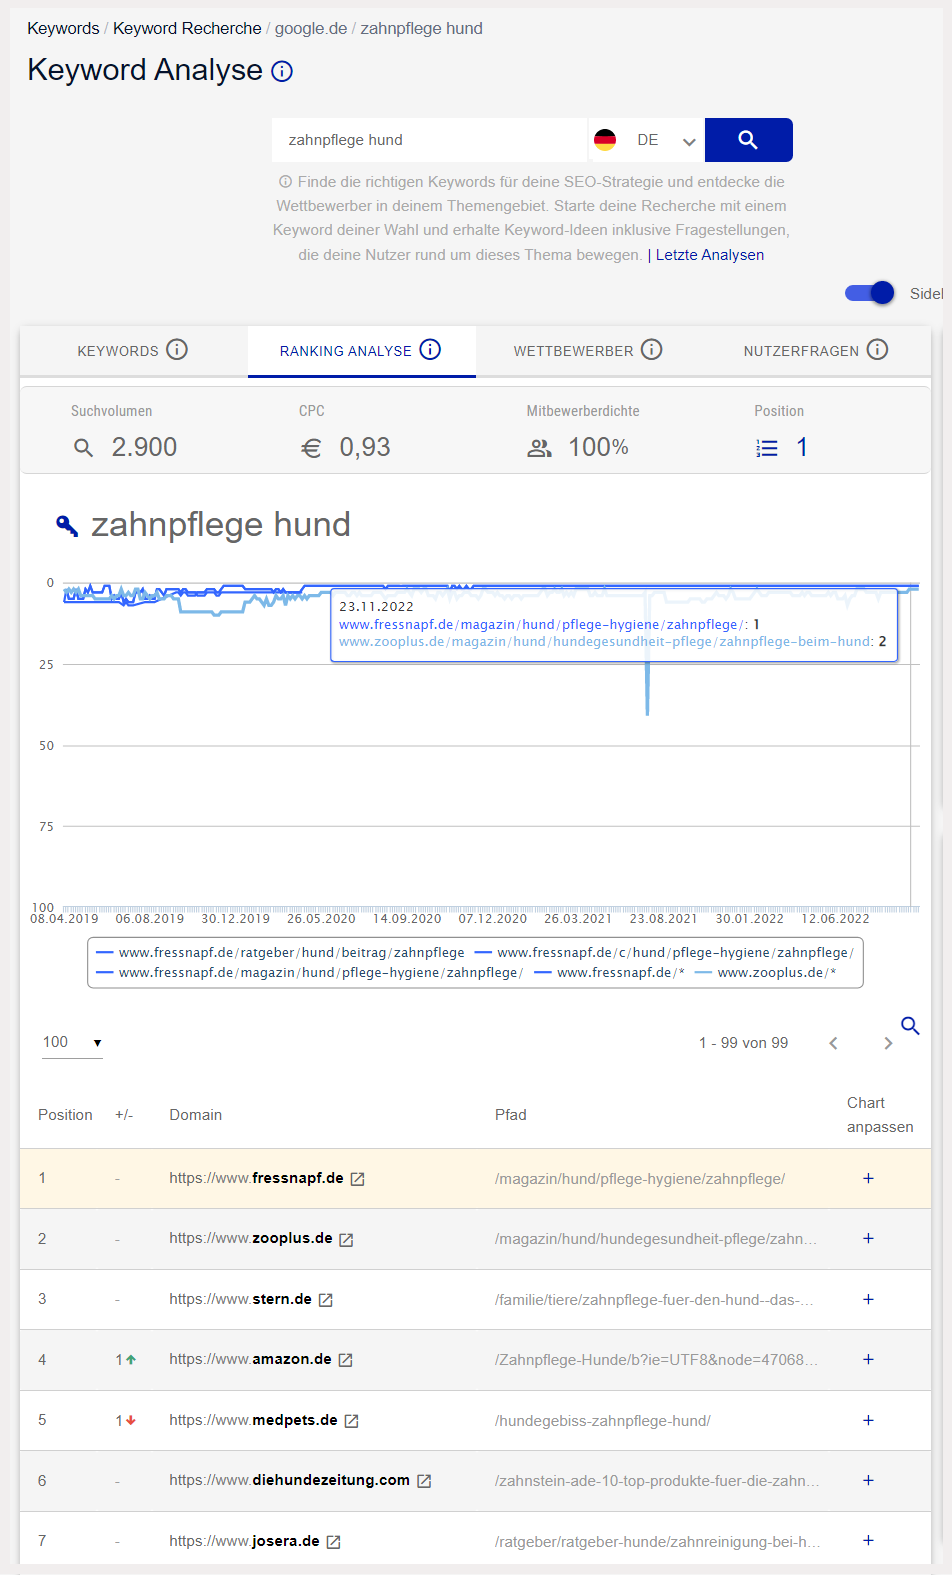The height and width of the screenshot is (1575, 952).
Task: Add diehundezeitung.com row to chart
Action: pyautogui.click(x=868, y=1480)
